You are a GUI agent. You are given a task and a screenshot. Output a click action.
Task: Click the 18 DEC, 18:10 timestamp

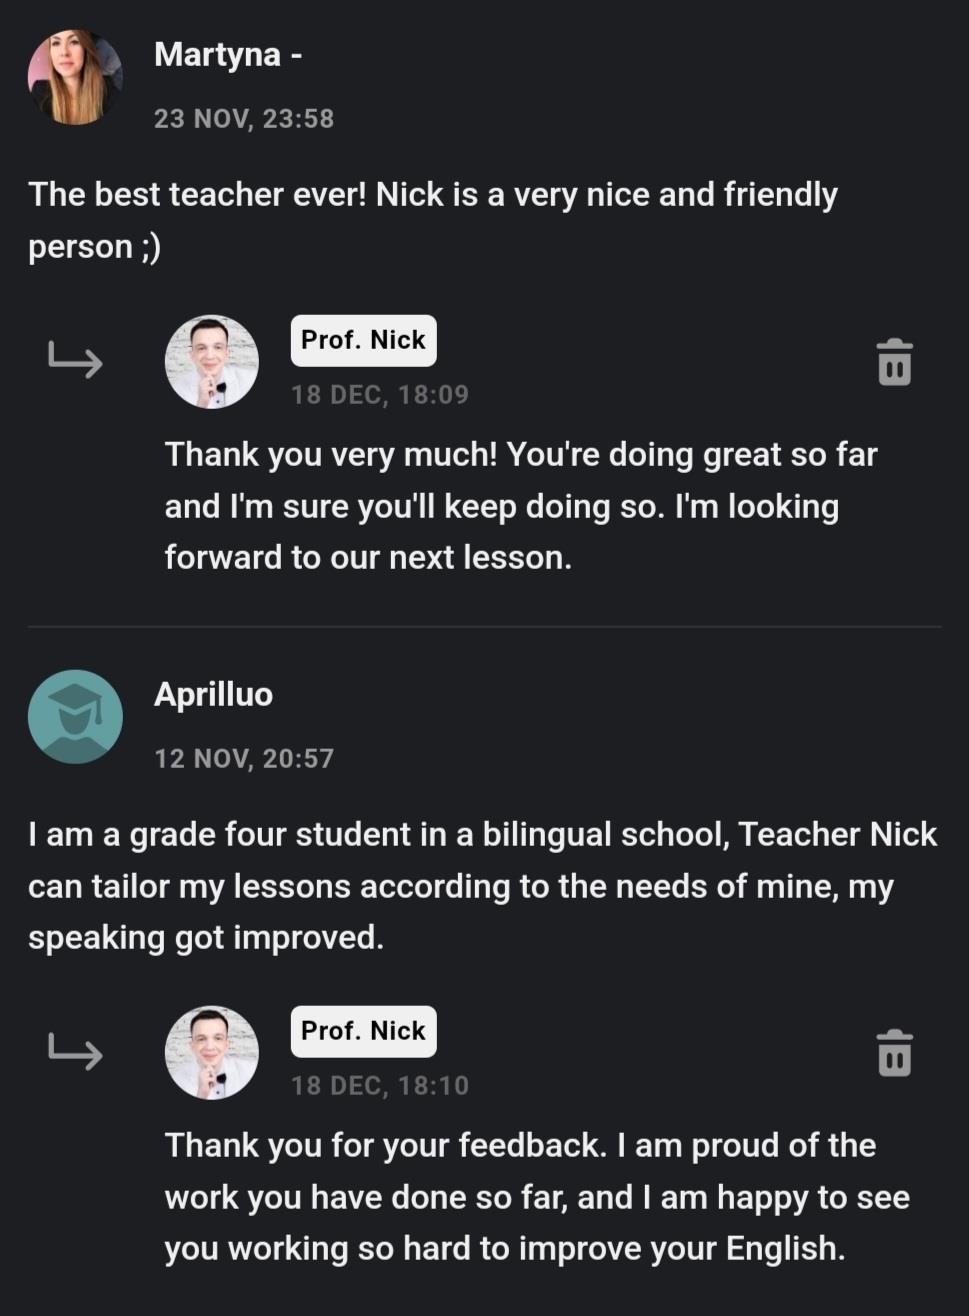(x=380, y=1085)
